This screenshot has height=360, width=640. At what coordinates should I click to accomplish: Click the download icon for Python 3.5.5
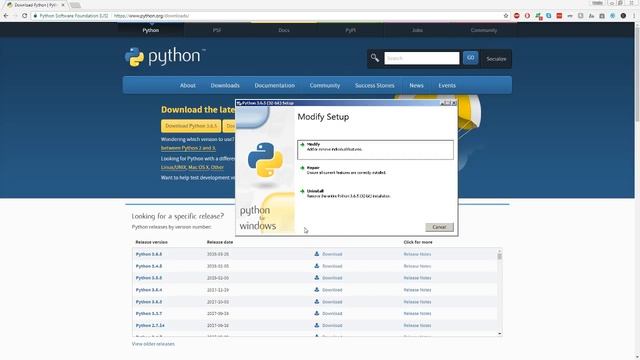pyautogui.click(x=317, y=278)
